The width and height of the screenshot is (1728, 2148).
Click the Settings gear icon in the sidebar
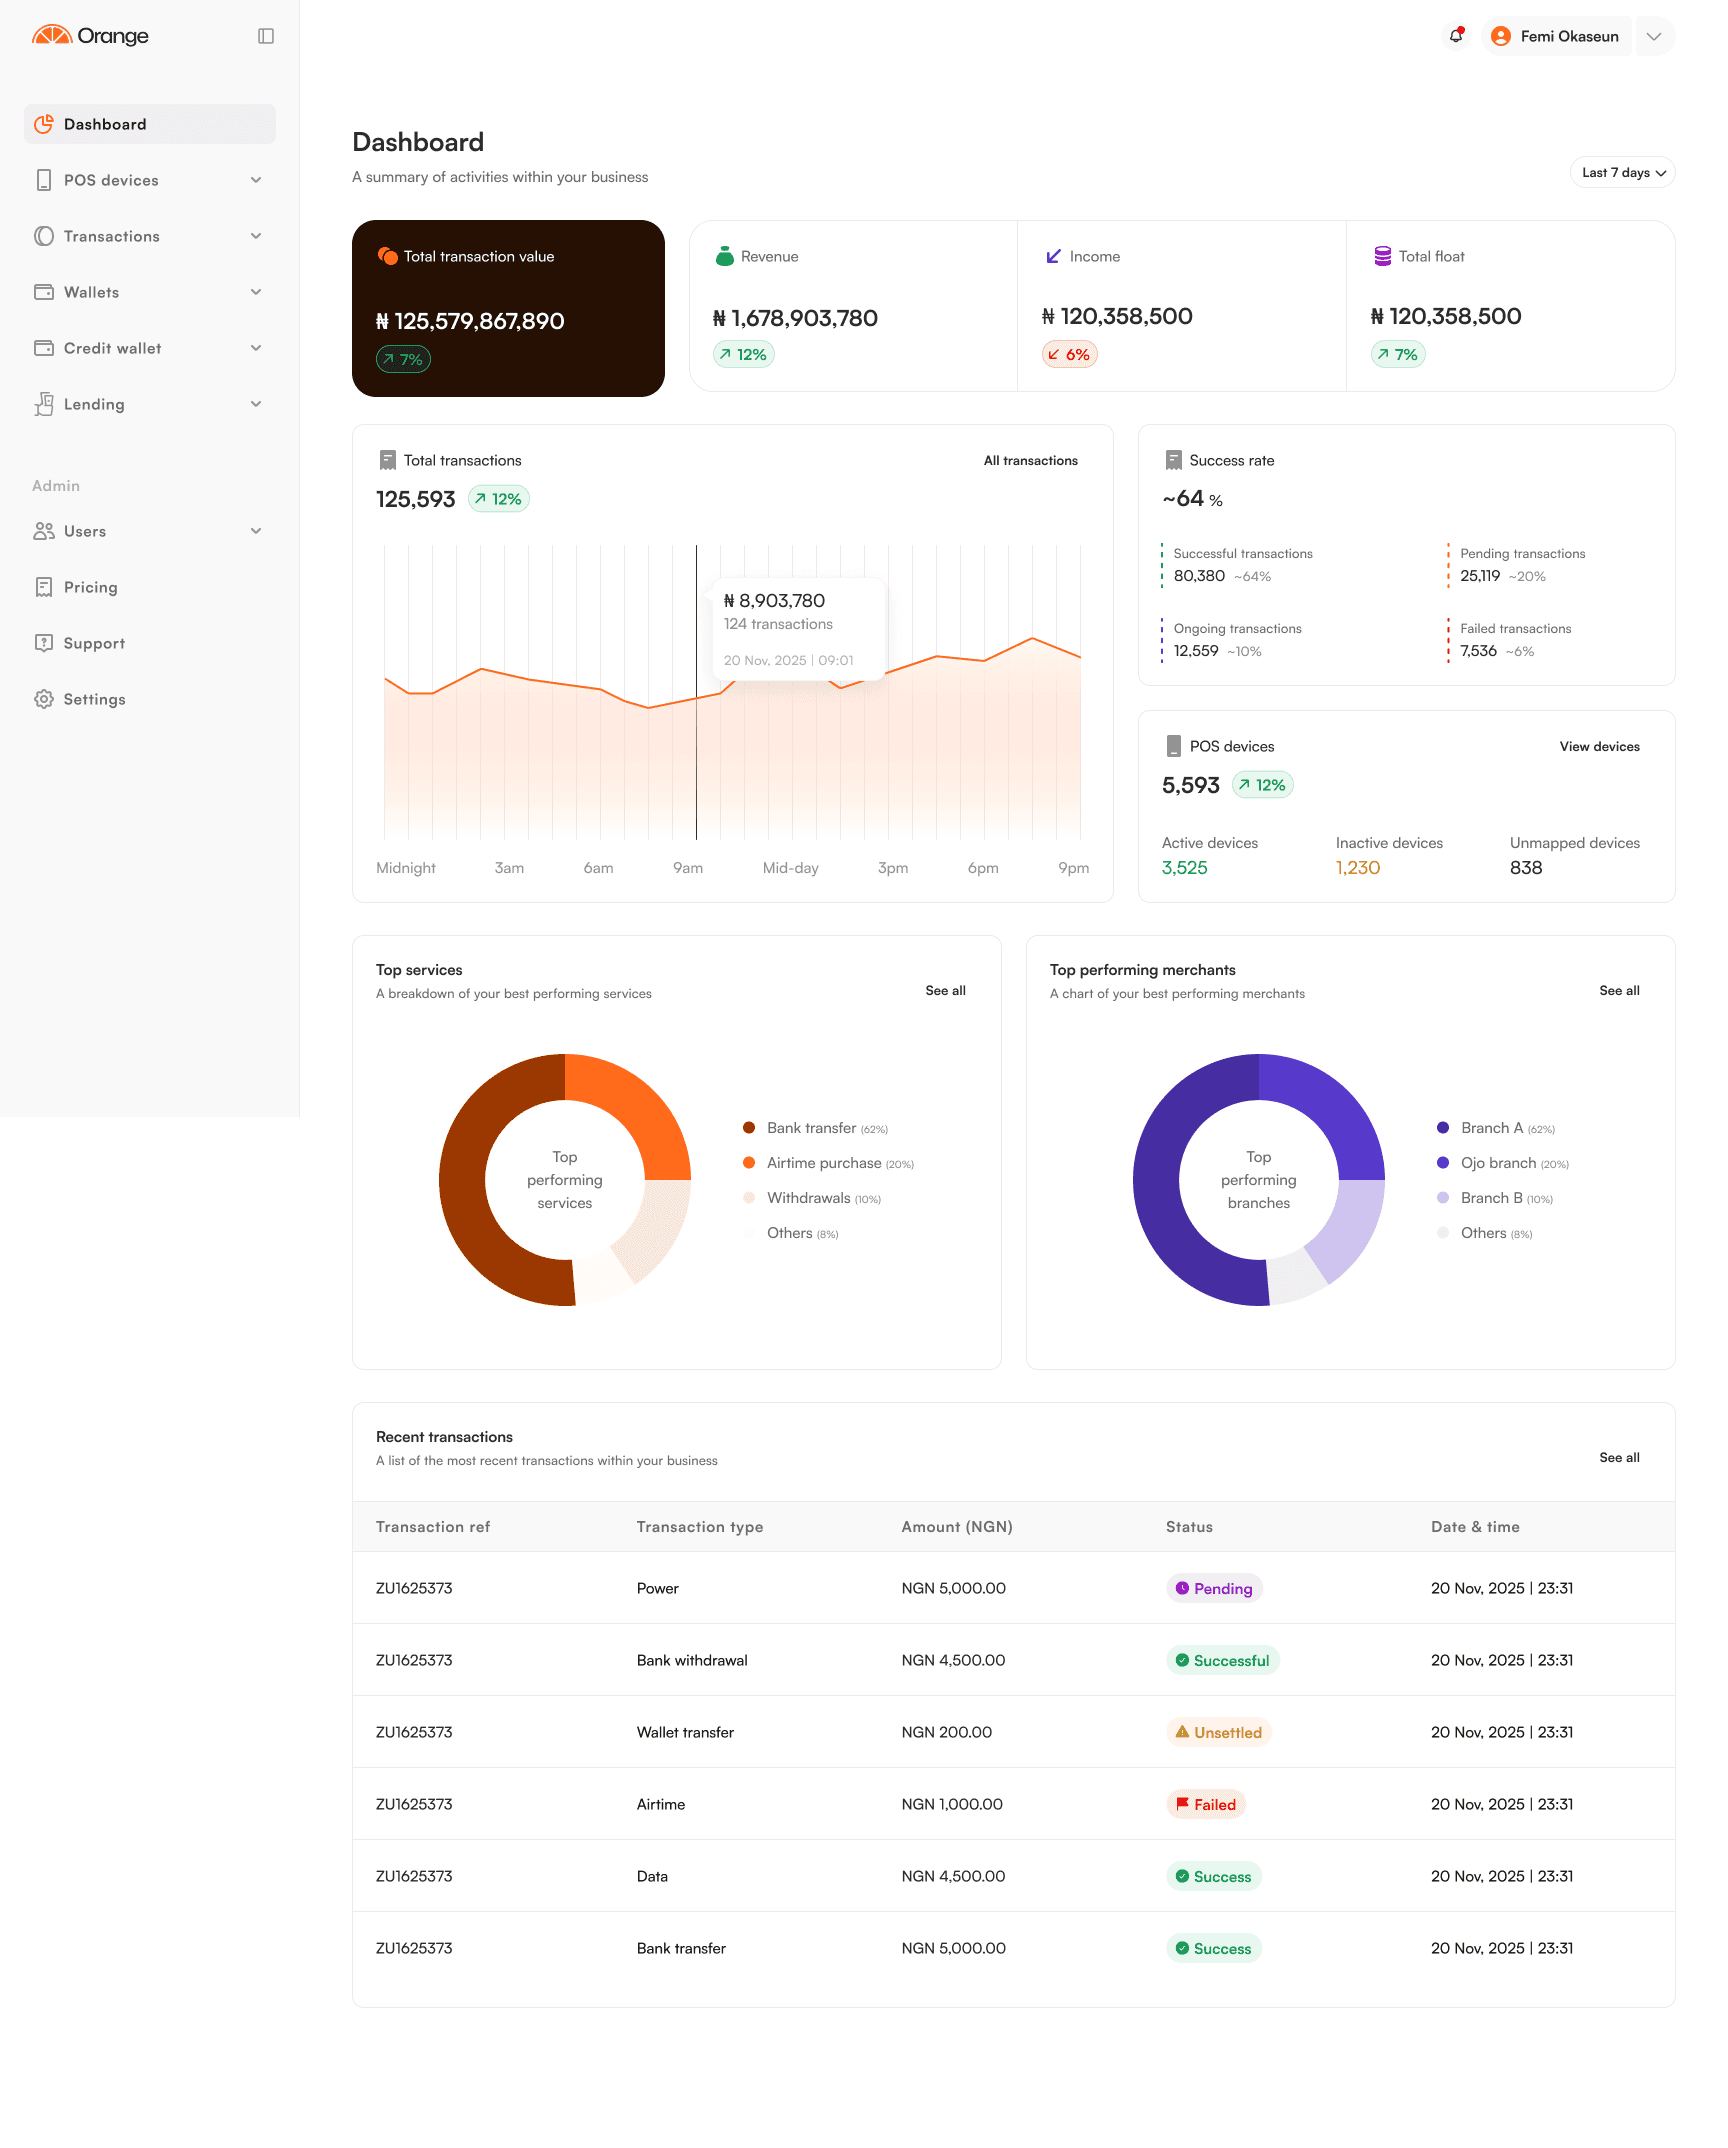coord(44,699)
